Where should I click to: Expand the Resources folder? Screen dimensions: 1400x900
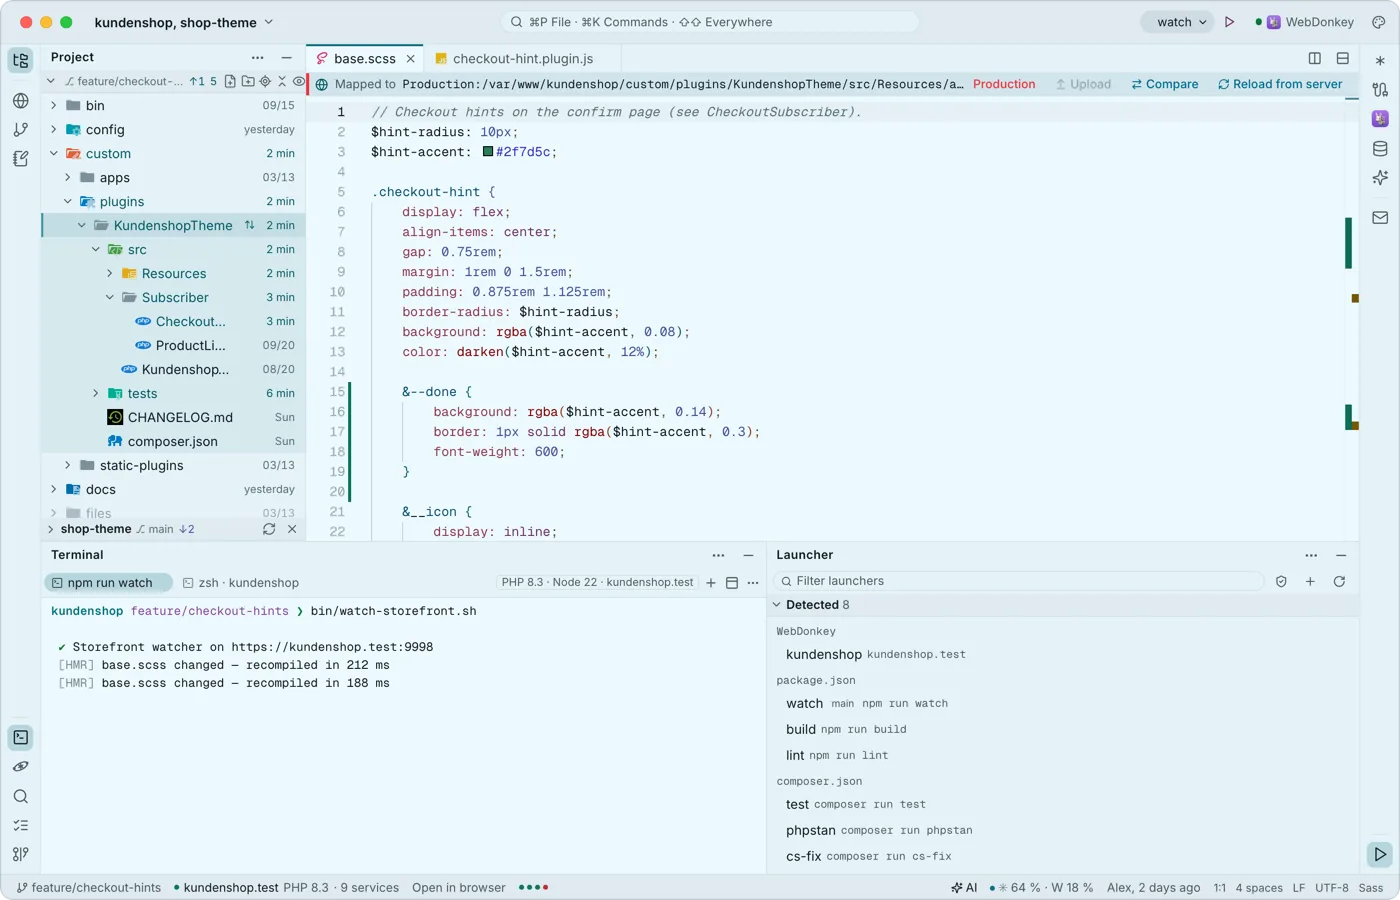pyautogui.click(x=110, y=273)
